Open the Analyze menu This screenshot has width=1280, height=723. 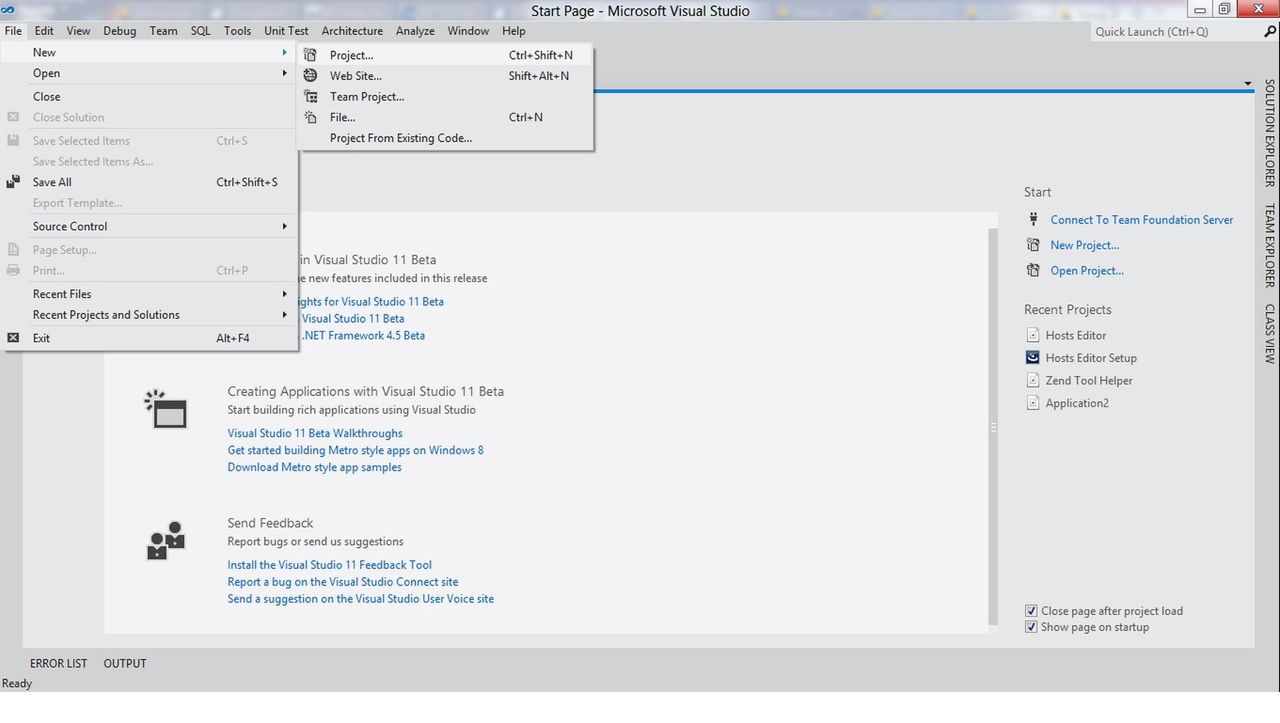tap(415, 31)
